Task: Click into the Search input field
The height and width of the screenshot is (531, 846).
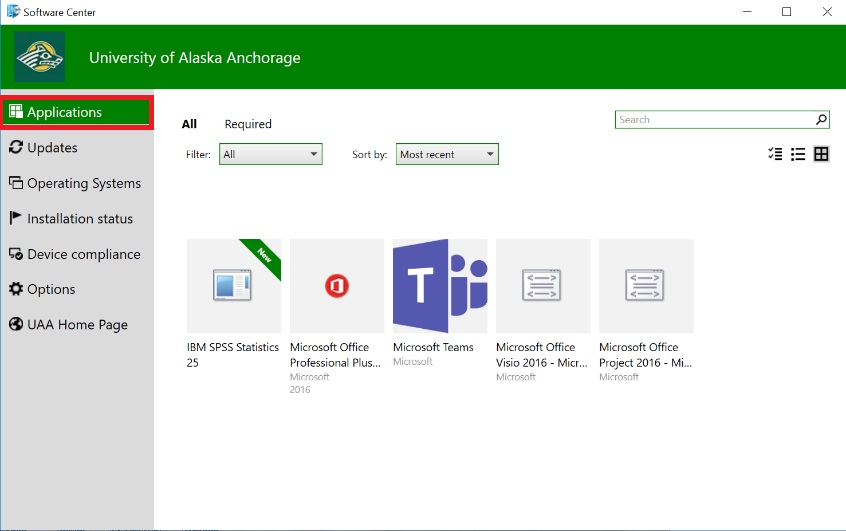Action: coord(713,120)
